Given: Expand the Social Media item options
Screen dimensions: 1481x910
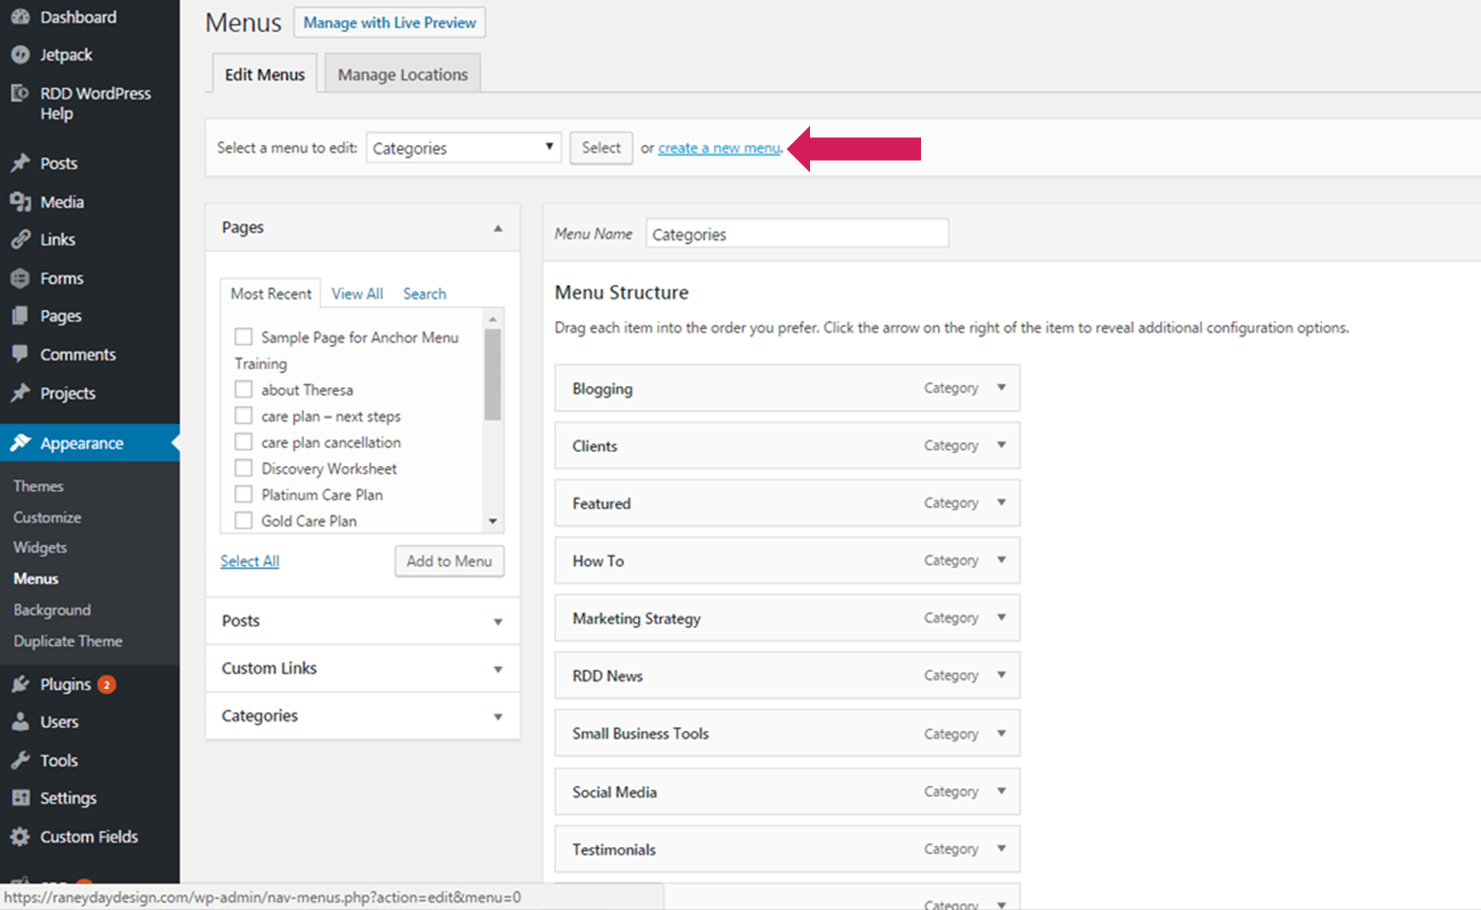Looking at the screenshot, I should click(x=1001, y=791).
